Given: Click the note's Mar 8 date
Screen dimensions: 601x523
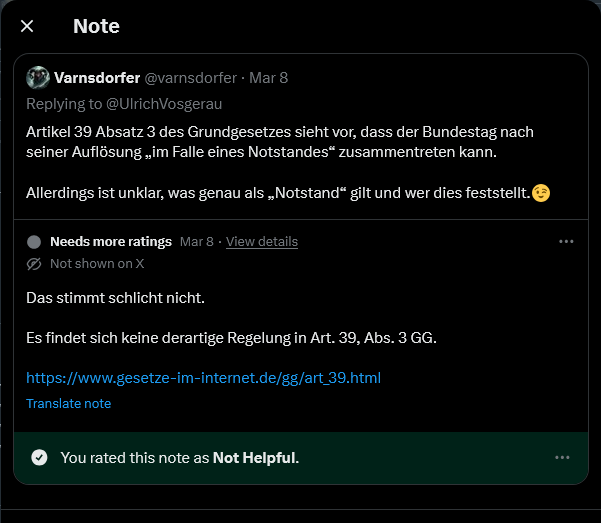Looking at the screenshot, I should point(196,242).
